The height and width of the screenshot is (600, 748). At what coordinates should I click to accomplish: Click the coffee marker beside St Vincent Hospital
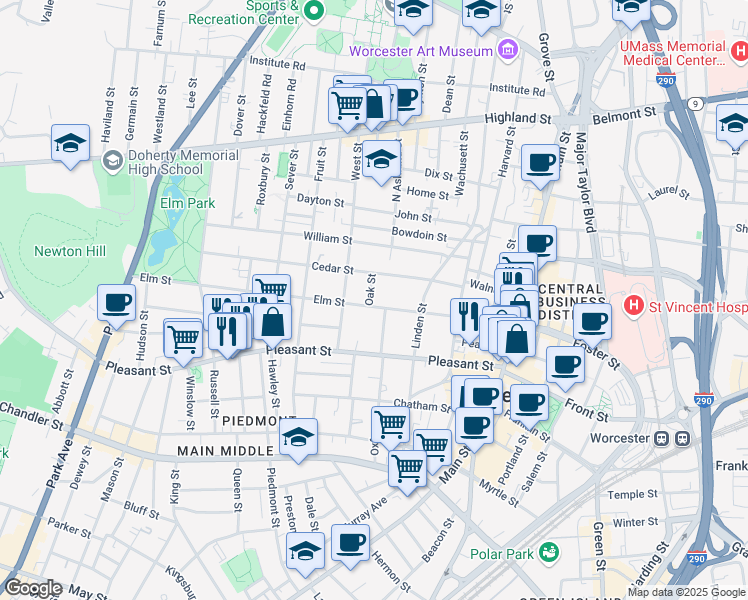[592, 322]
